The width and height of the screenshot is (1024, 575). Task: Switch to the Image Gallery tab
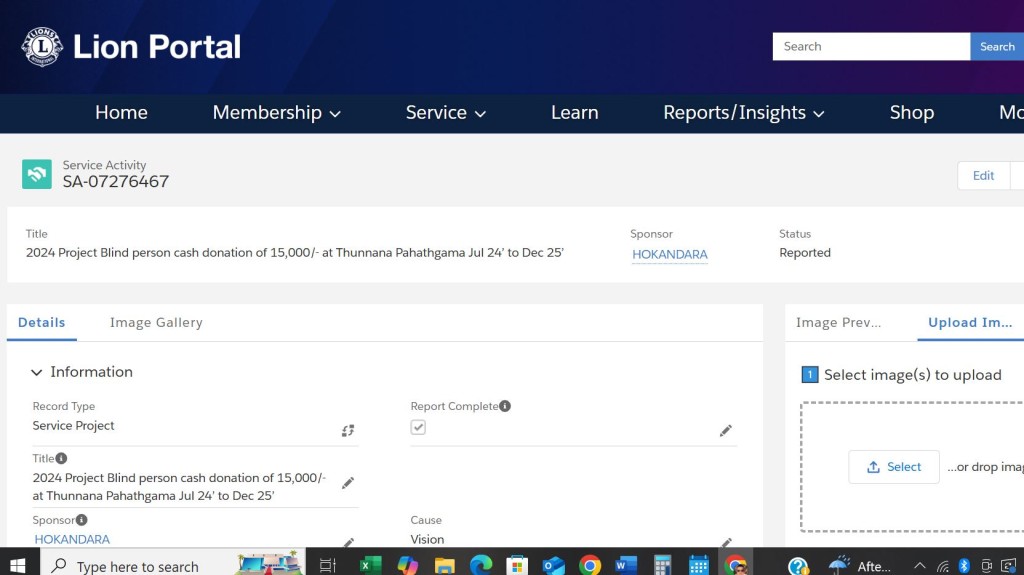[x=156, y=322]
